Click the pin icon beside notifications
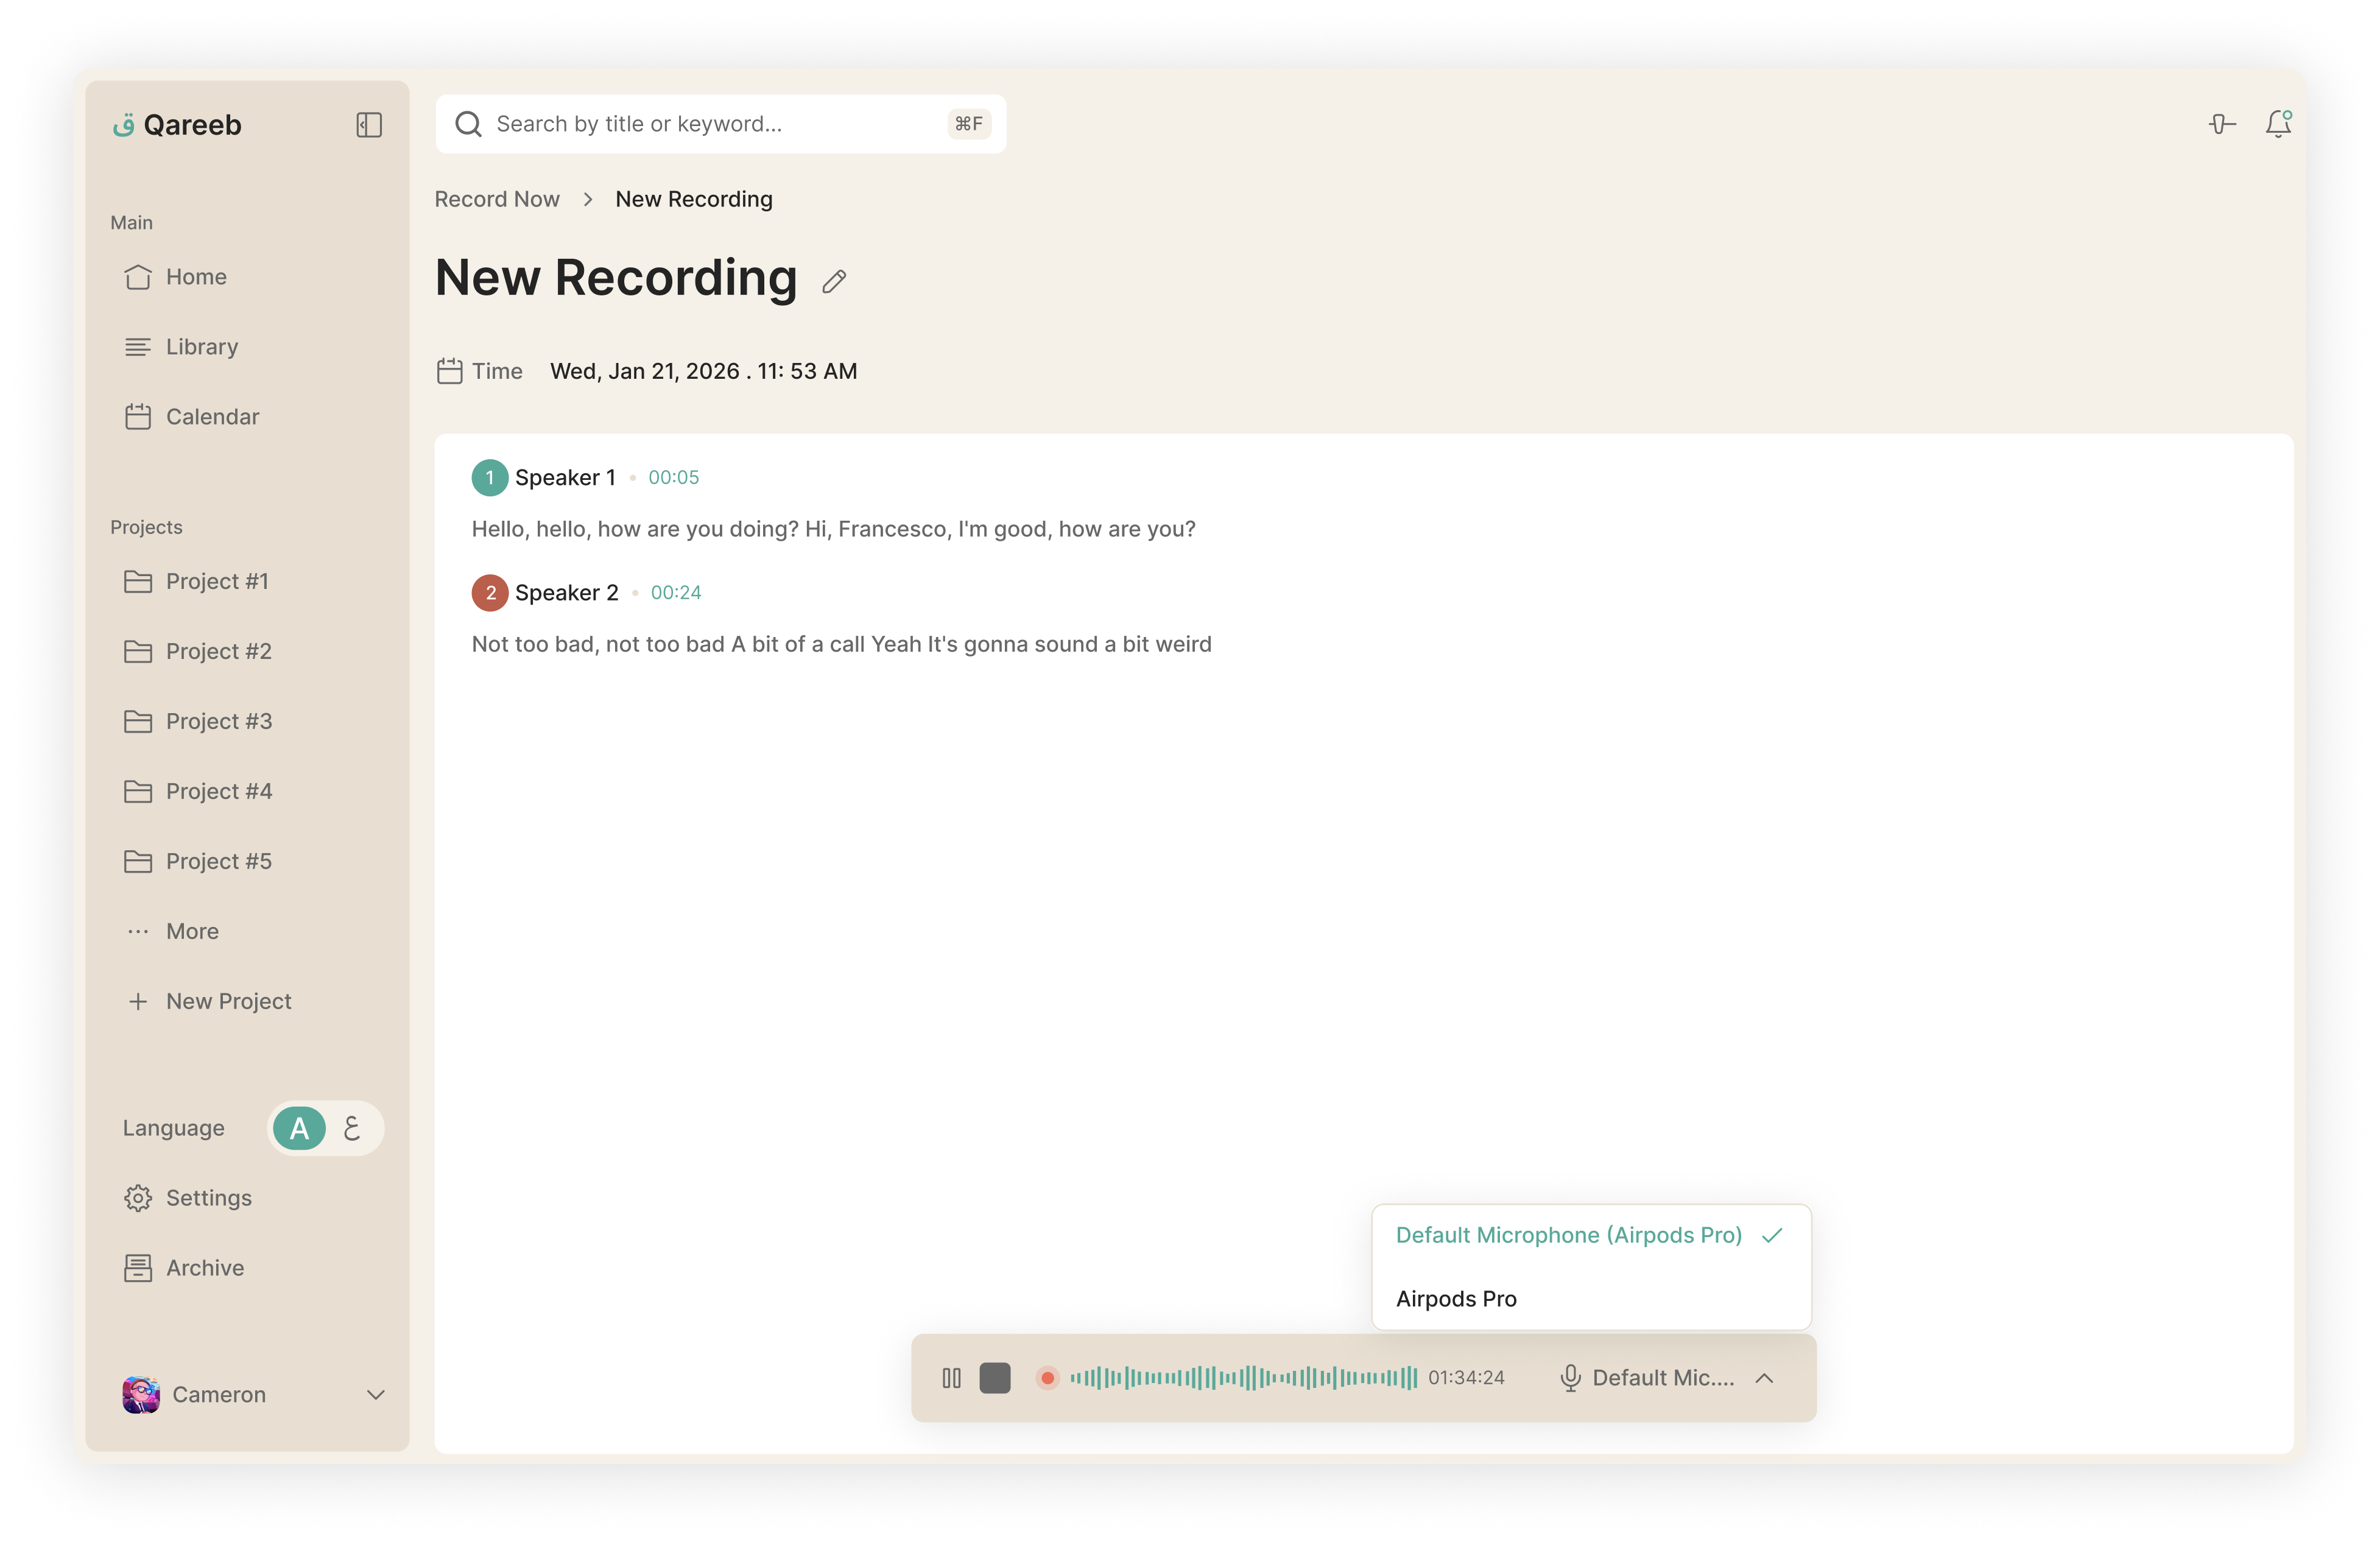Screen dimensions: 2380x1542 coord(2222,124)
